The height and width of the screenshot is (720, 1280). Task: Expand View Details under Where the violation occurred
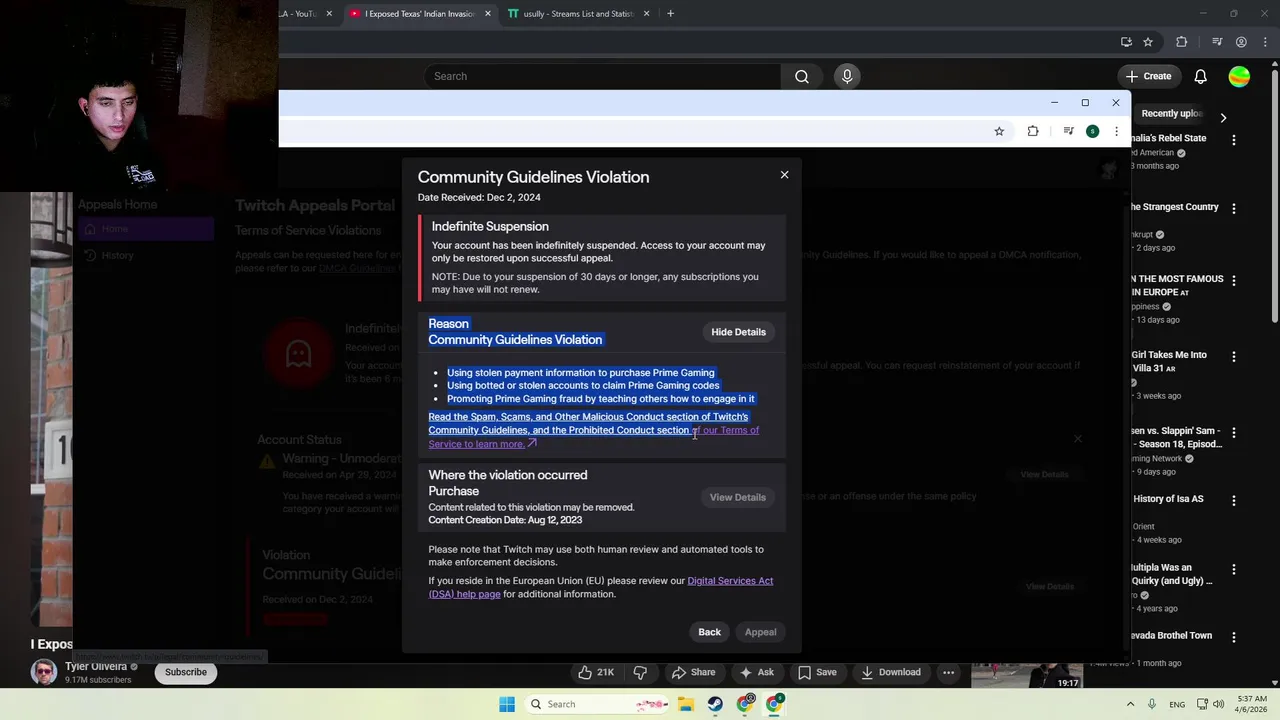pyautogui.click(x=737, y=497)
